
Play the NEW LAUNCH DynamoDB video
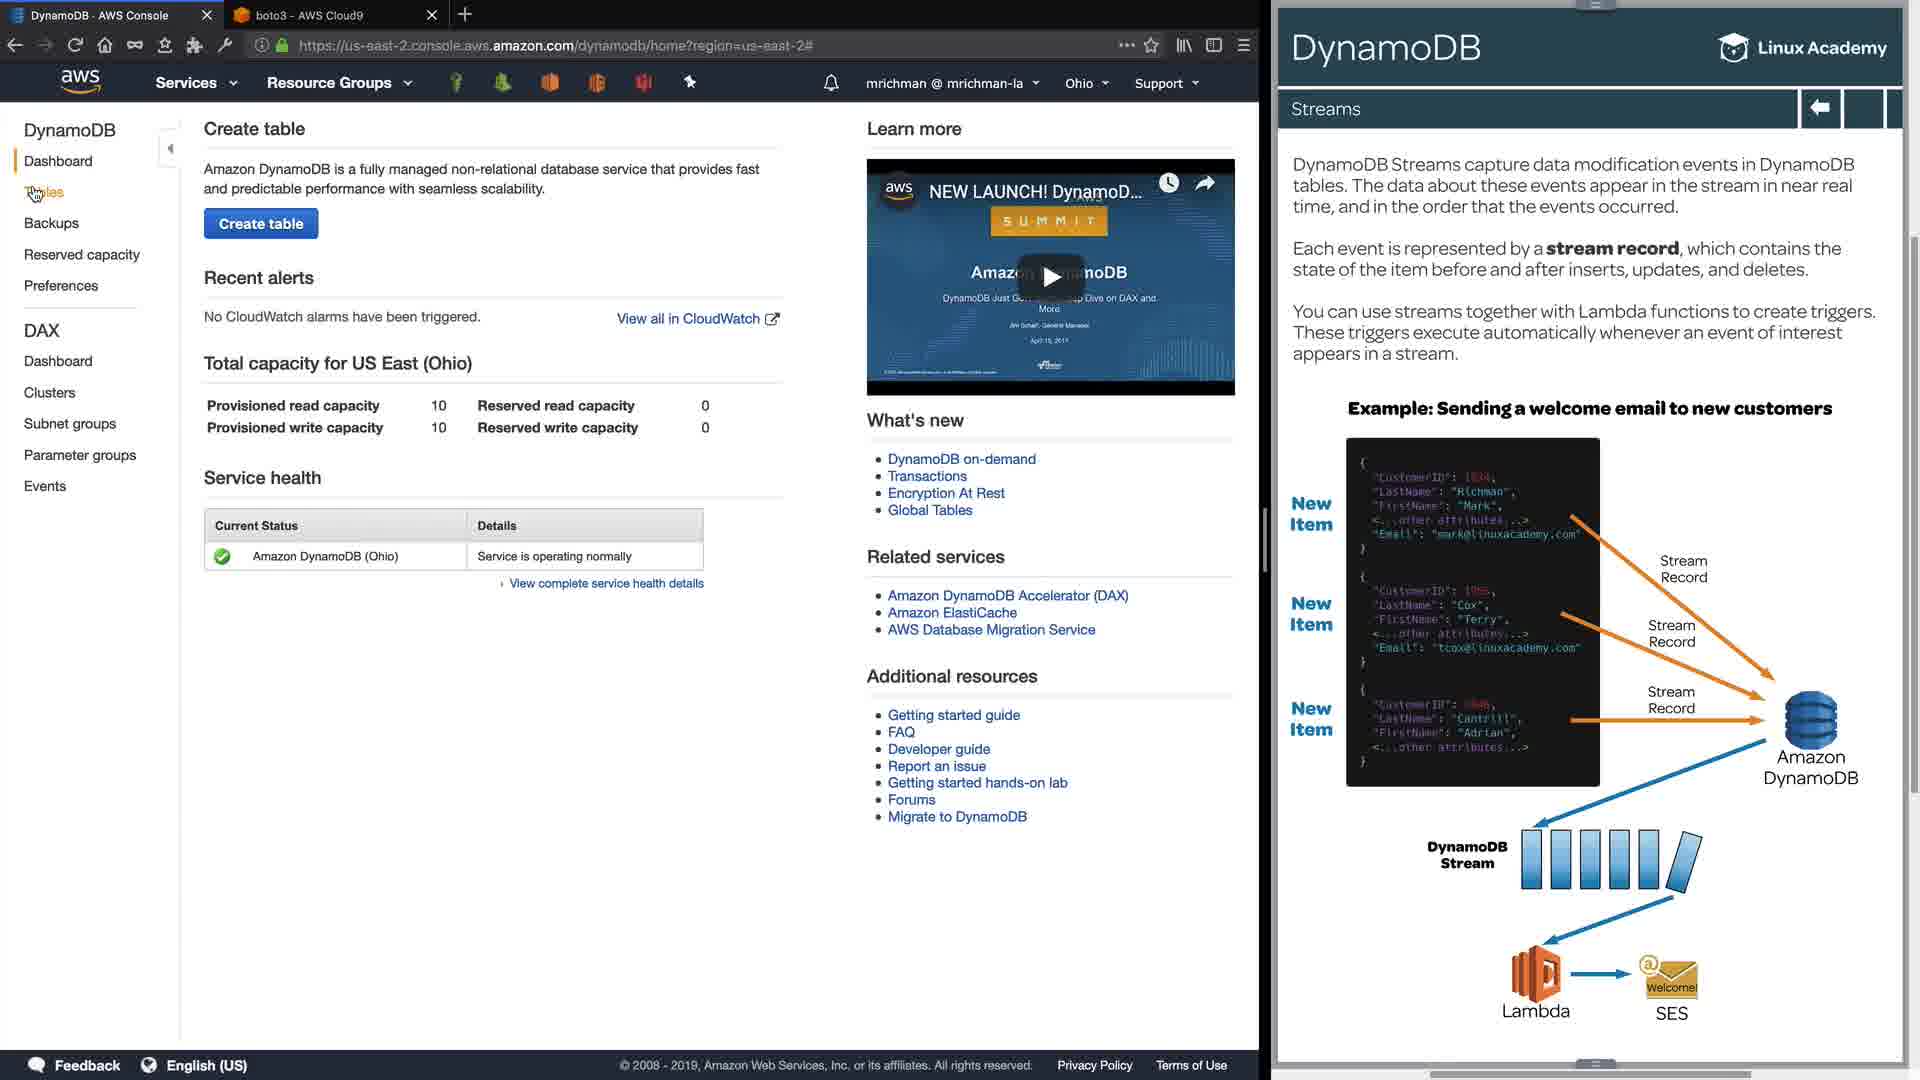tap(1050, 277)
